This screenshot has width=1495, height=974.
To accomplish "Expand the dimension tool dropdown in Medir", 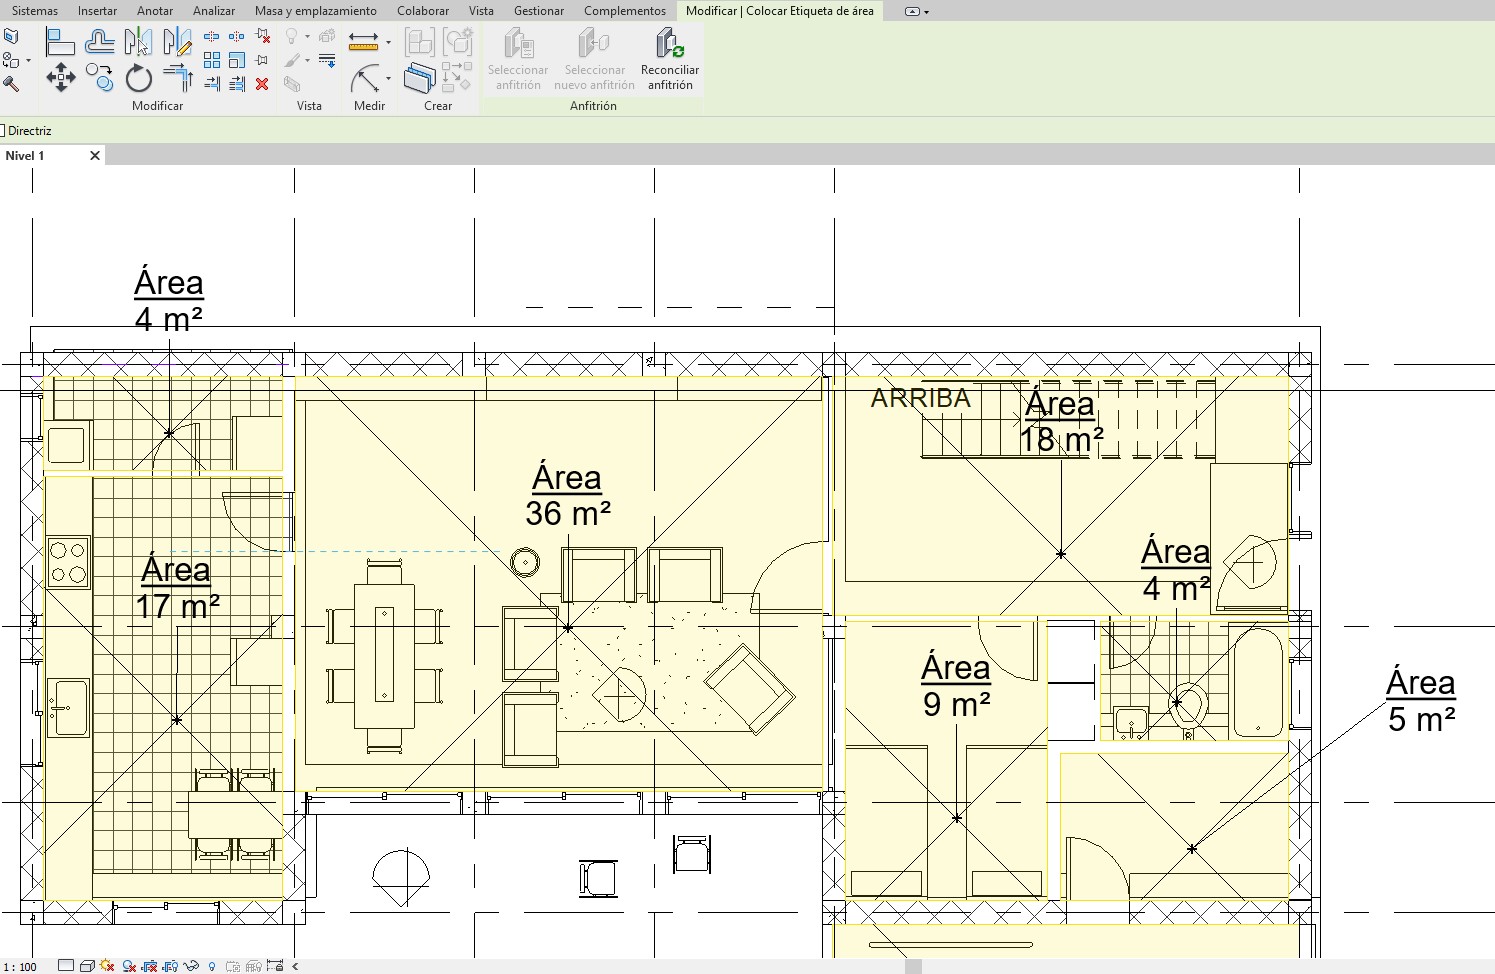I will tap(388, 78).
